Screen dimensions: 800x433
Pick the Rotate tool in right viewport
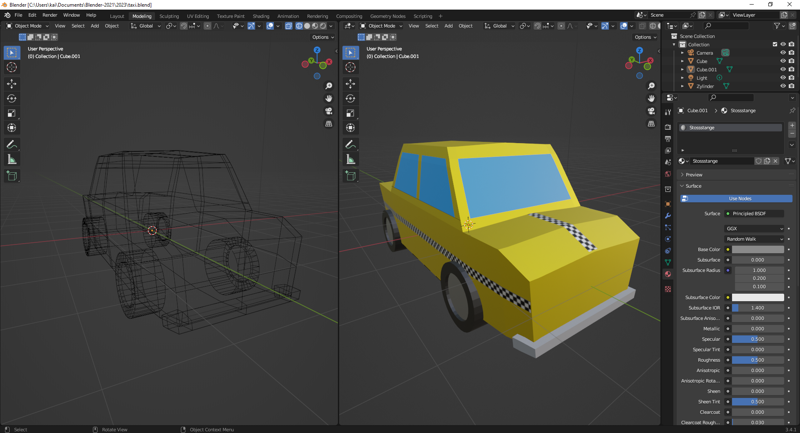click(350, 98)
